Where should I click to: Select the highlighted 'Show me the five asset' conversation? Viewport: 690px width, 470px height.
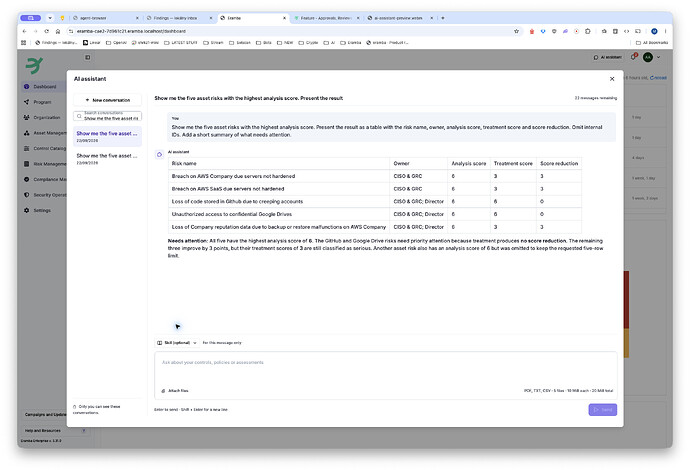[107, 136]
